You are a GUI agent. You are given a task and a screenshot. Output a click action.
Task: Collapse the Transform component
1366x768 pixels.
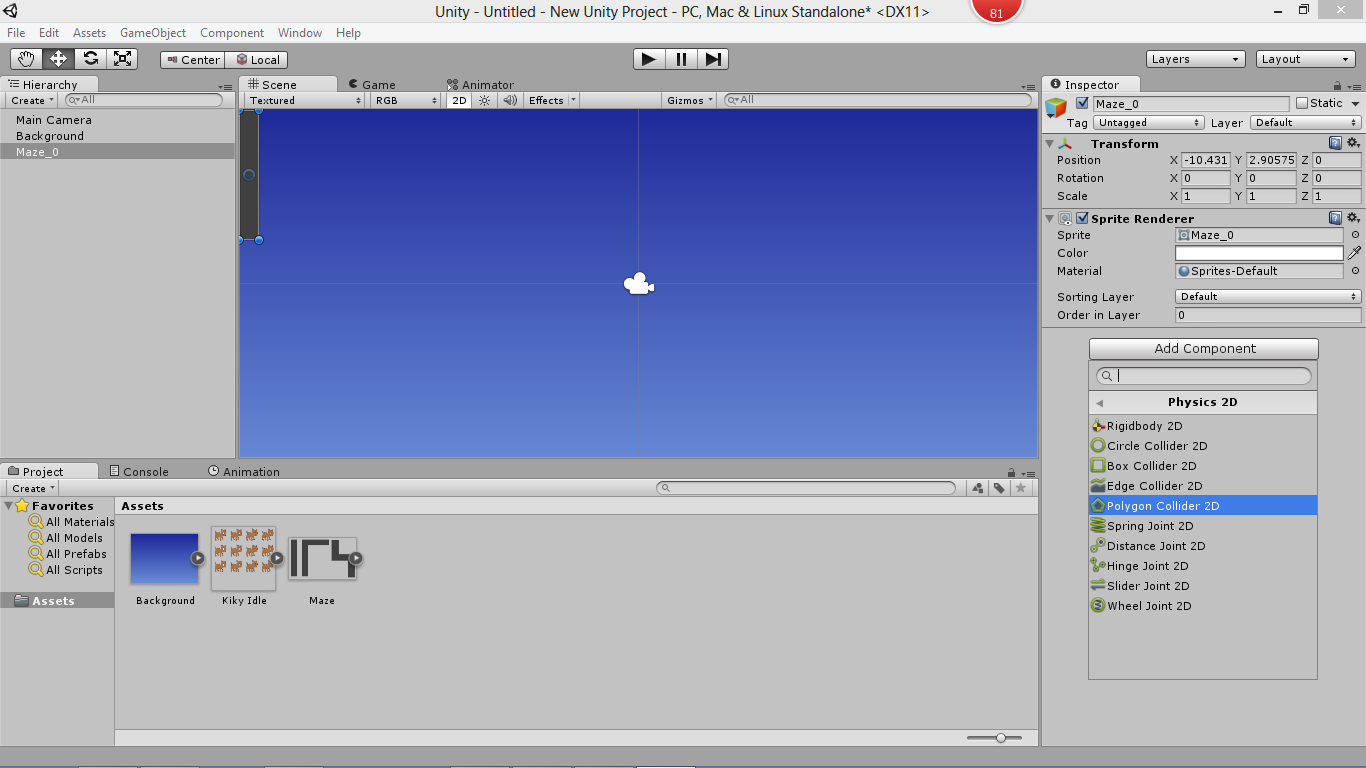coord(1049,143)
